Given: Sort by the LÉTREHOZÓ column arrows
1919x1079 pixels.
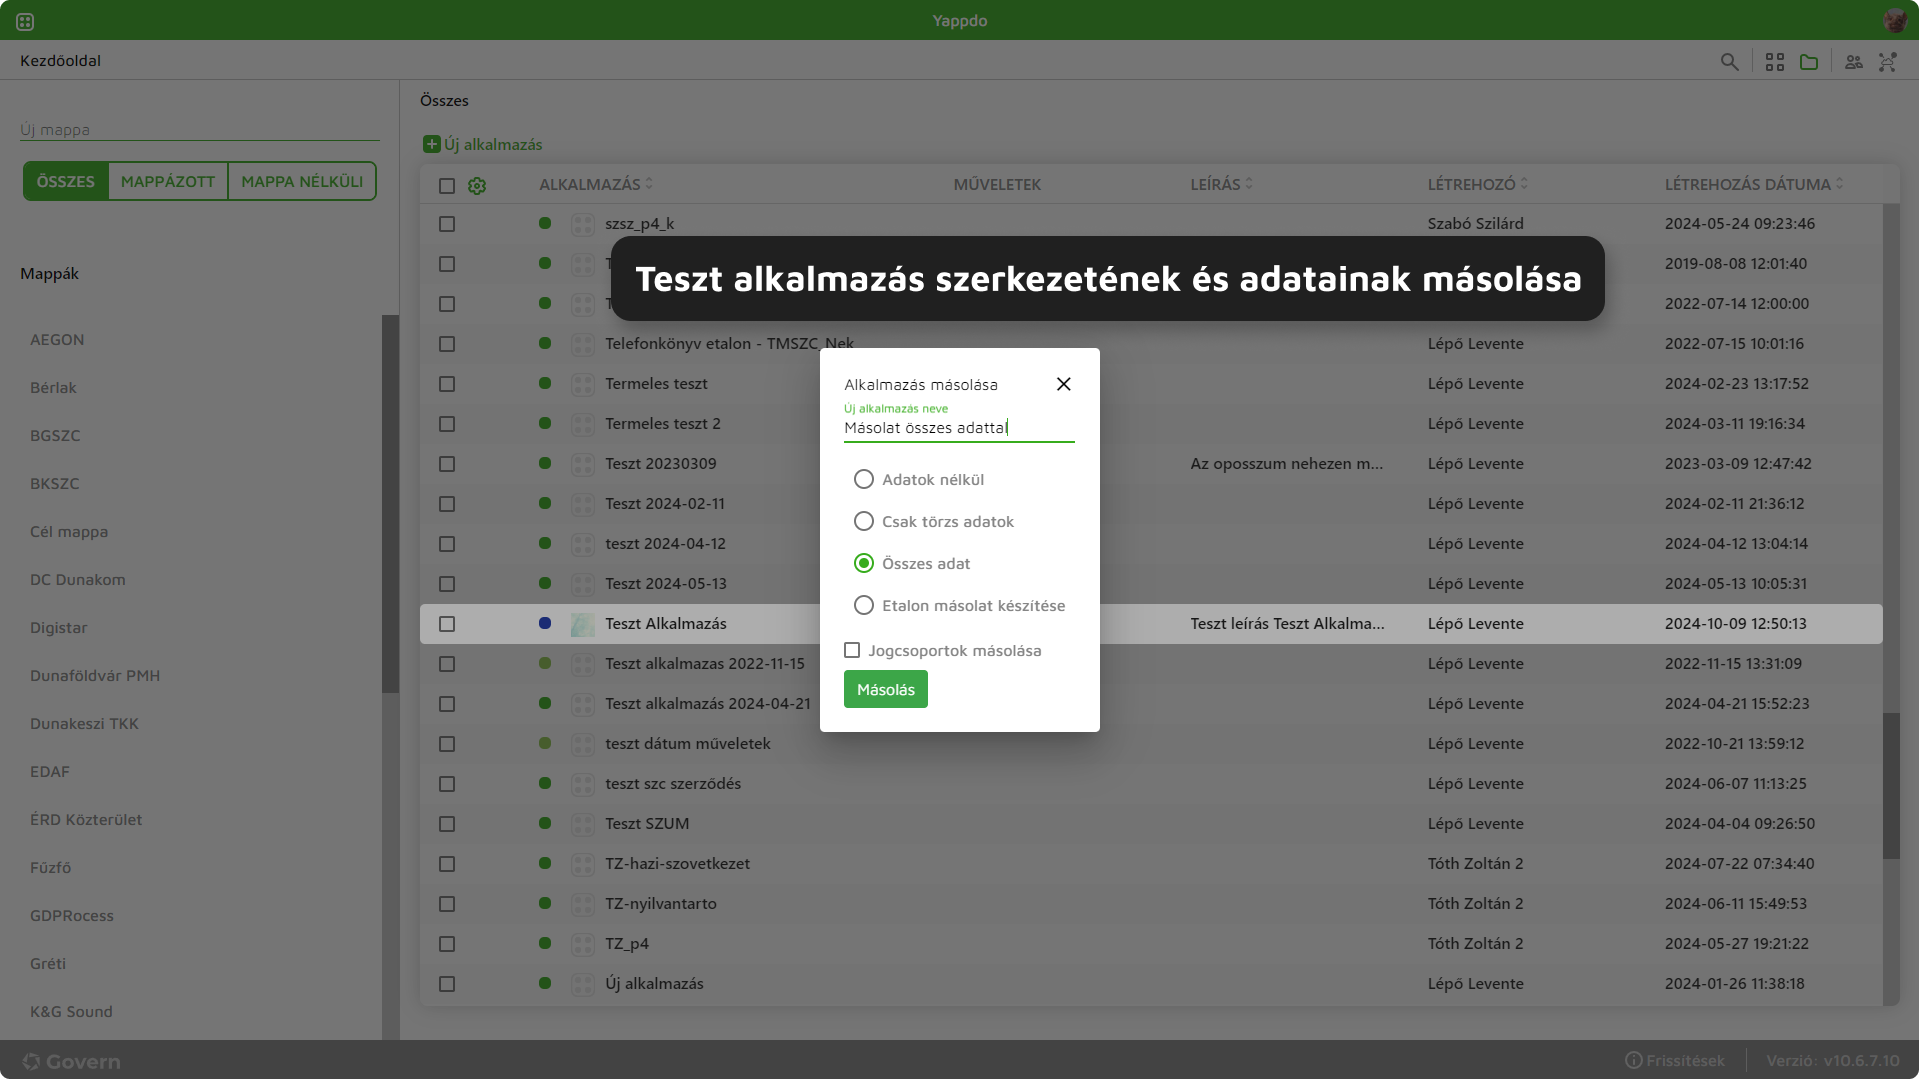Looking at the screenshot, I should 1525,183.
